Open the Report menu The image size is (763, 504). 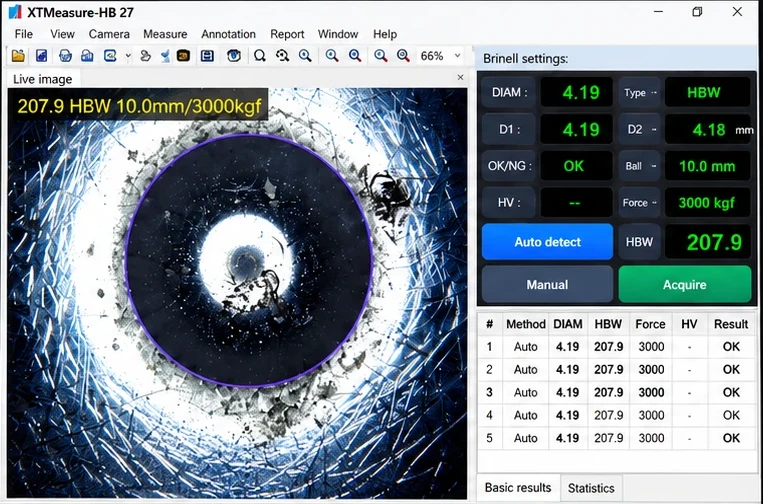[287, 34]
